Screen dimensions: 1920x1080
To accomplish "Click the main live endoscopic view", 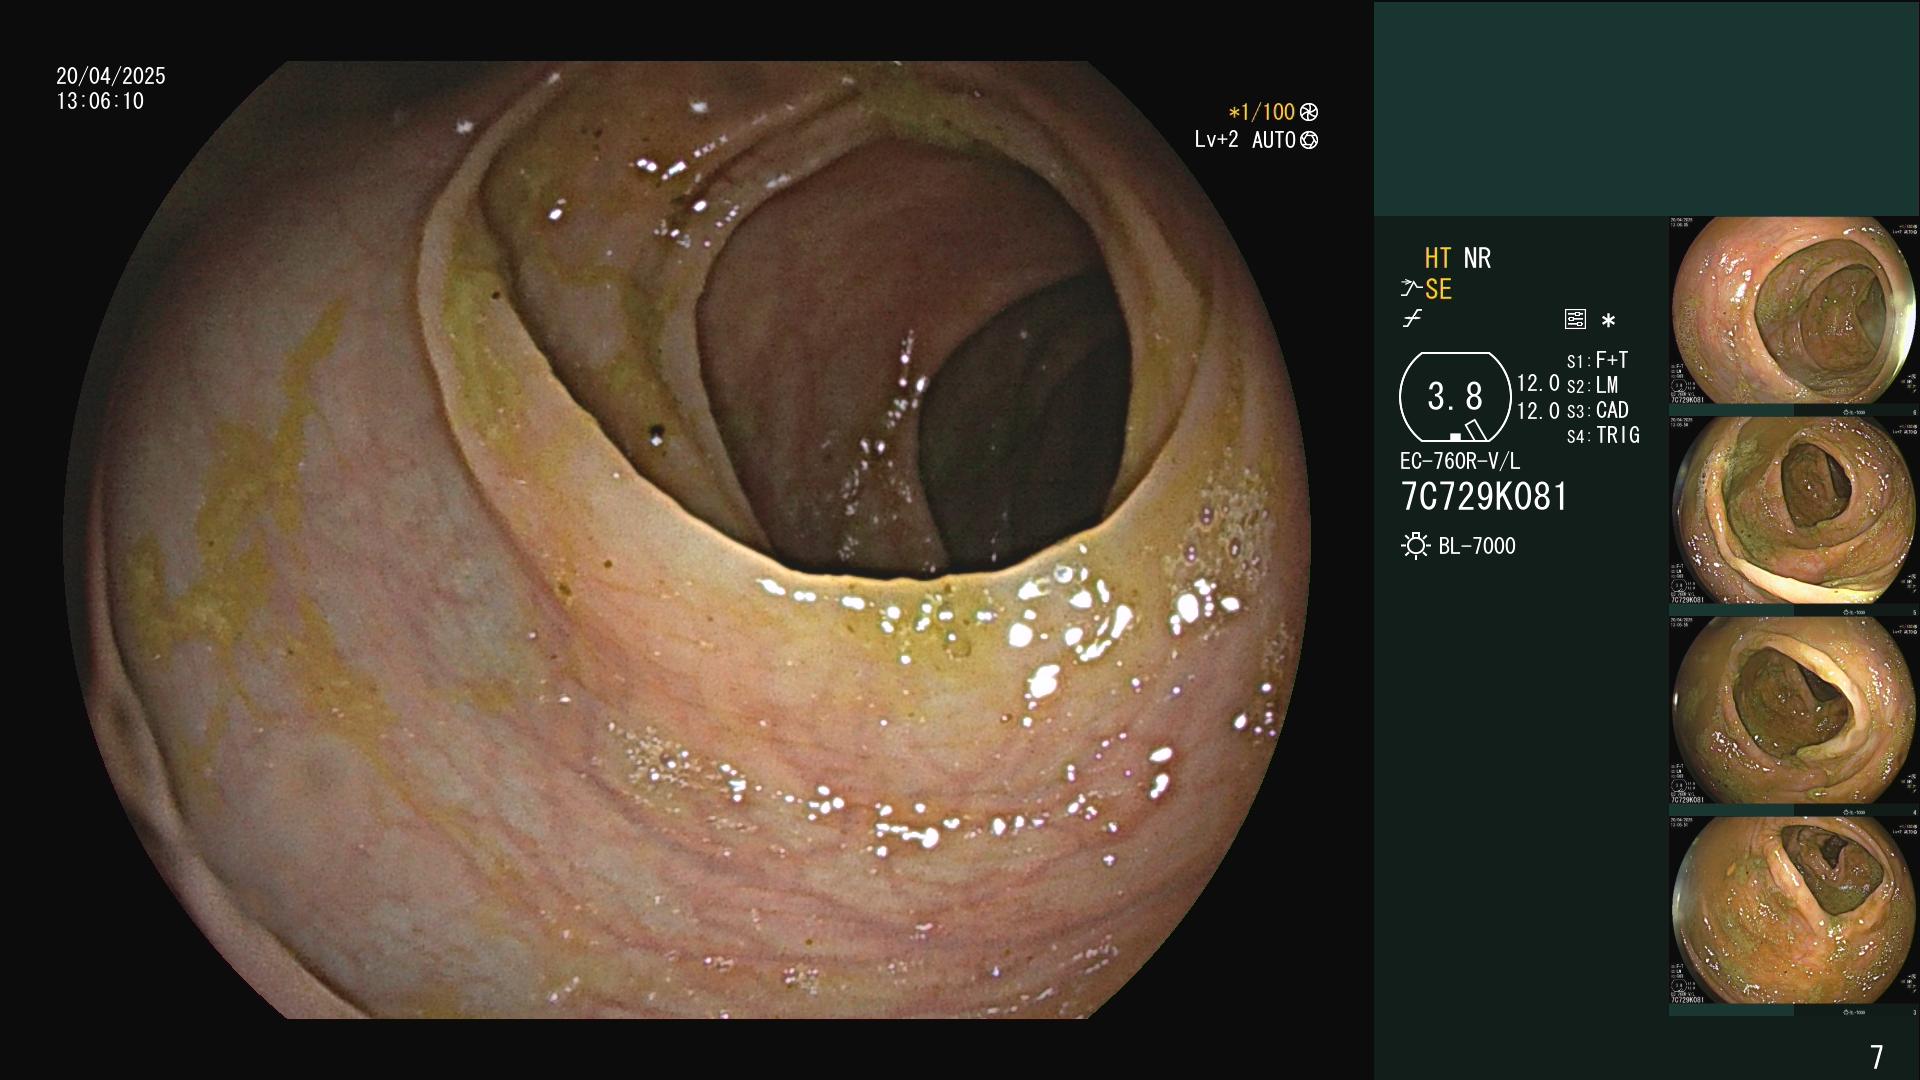I will pos(688,540).
